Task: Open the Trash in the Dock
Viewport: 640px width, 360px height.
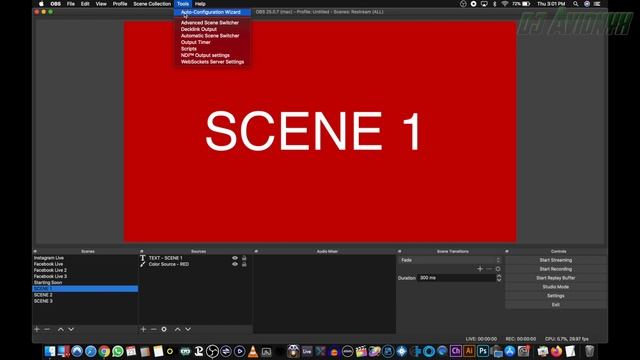Action: click(589, 351)
